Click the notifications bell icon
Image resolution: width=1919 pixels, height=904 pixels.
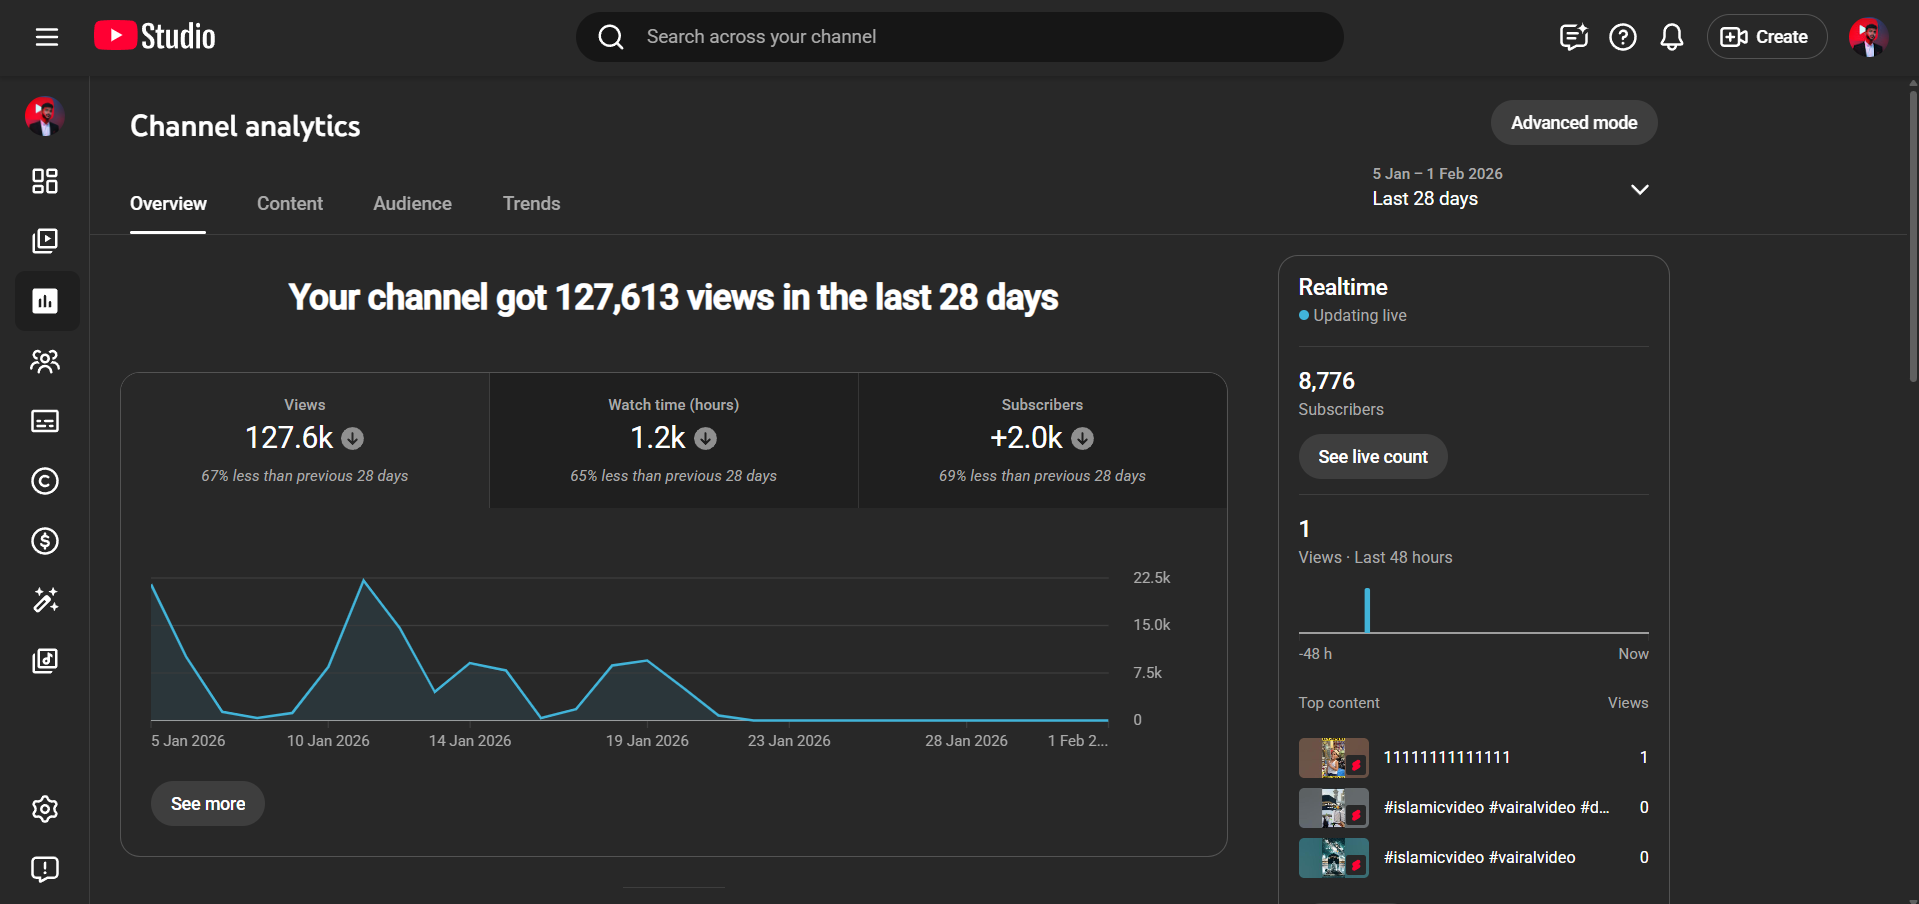tap(1671, 37)
